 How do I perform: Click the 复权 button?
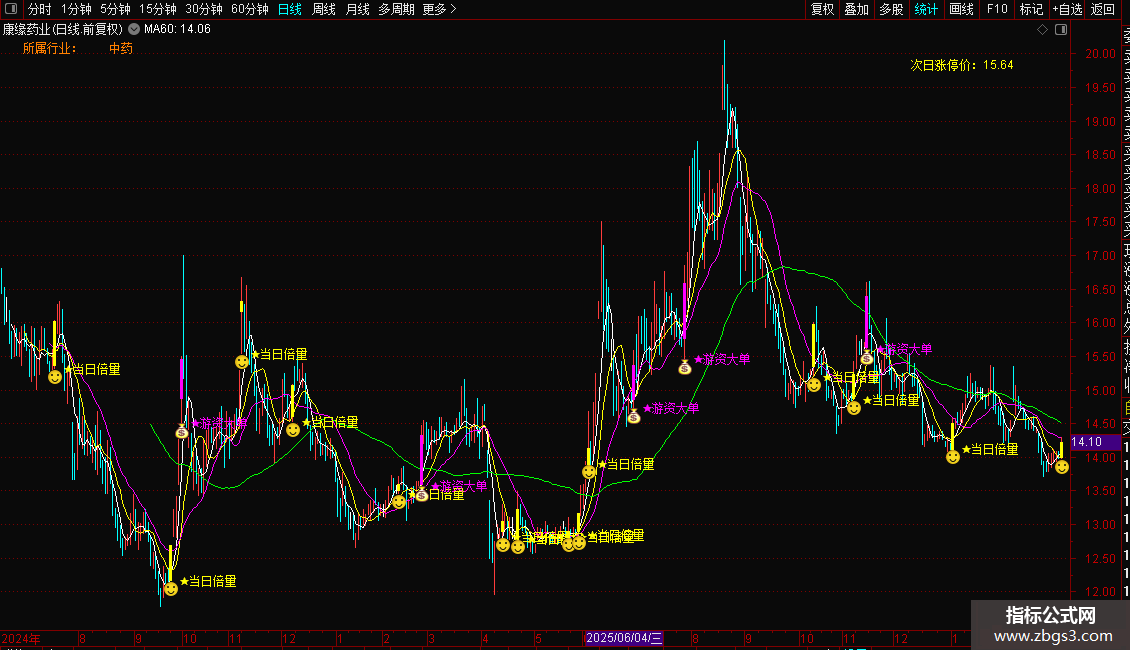822,9
